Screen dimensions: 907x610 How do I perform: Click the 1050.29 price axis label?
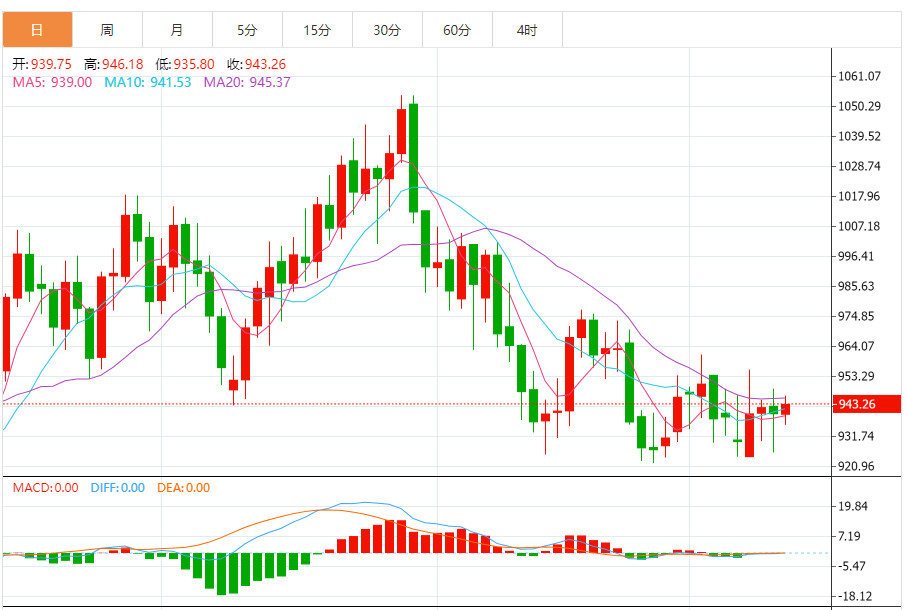(859, 106)
